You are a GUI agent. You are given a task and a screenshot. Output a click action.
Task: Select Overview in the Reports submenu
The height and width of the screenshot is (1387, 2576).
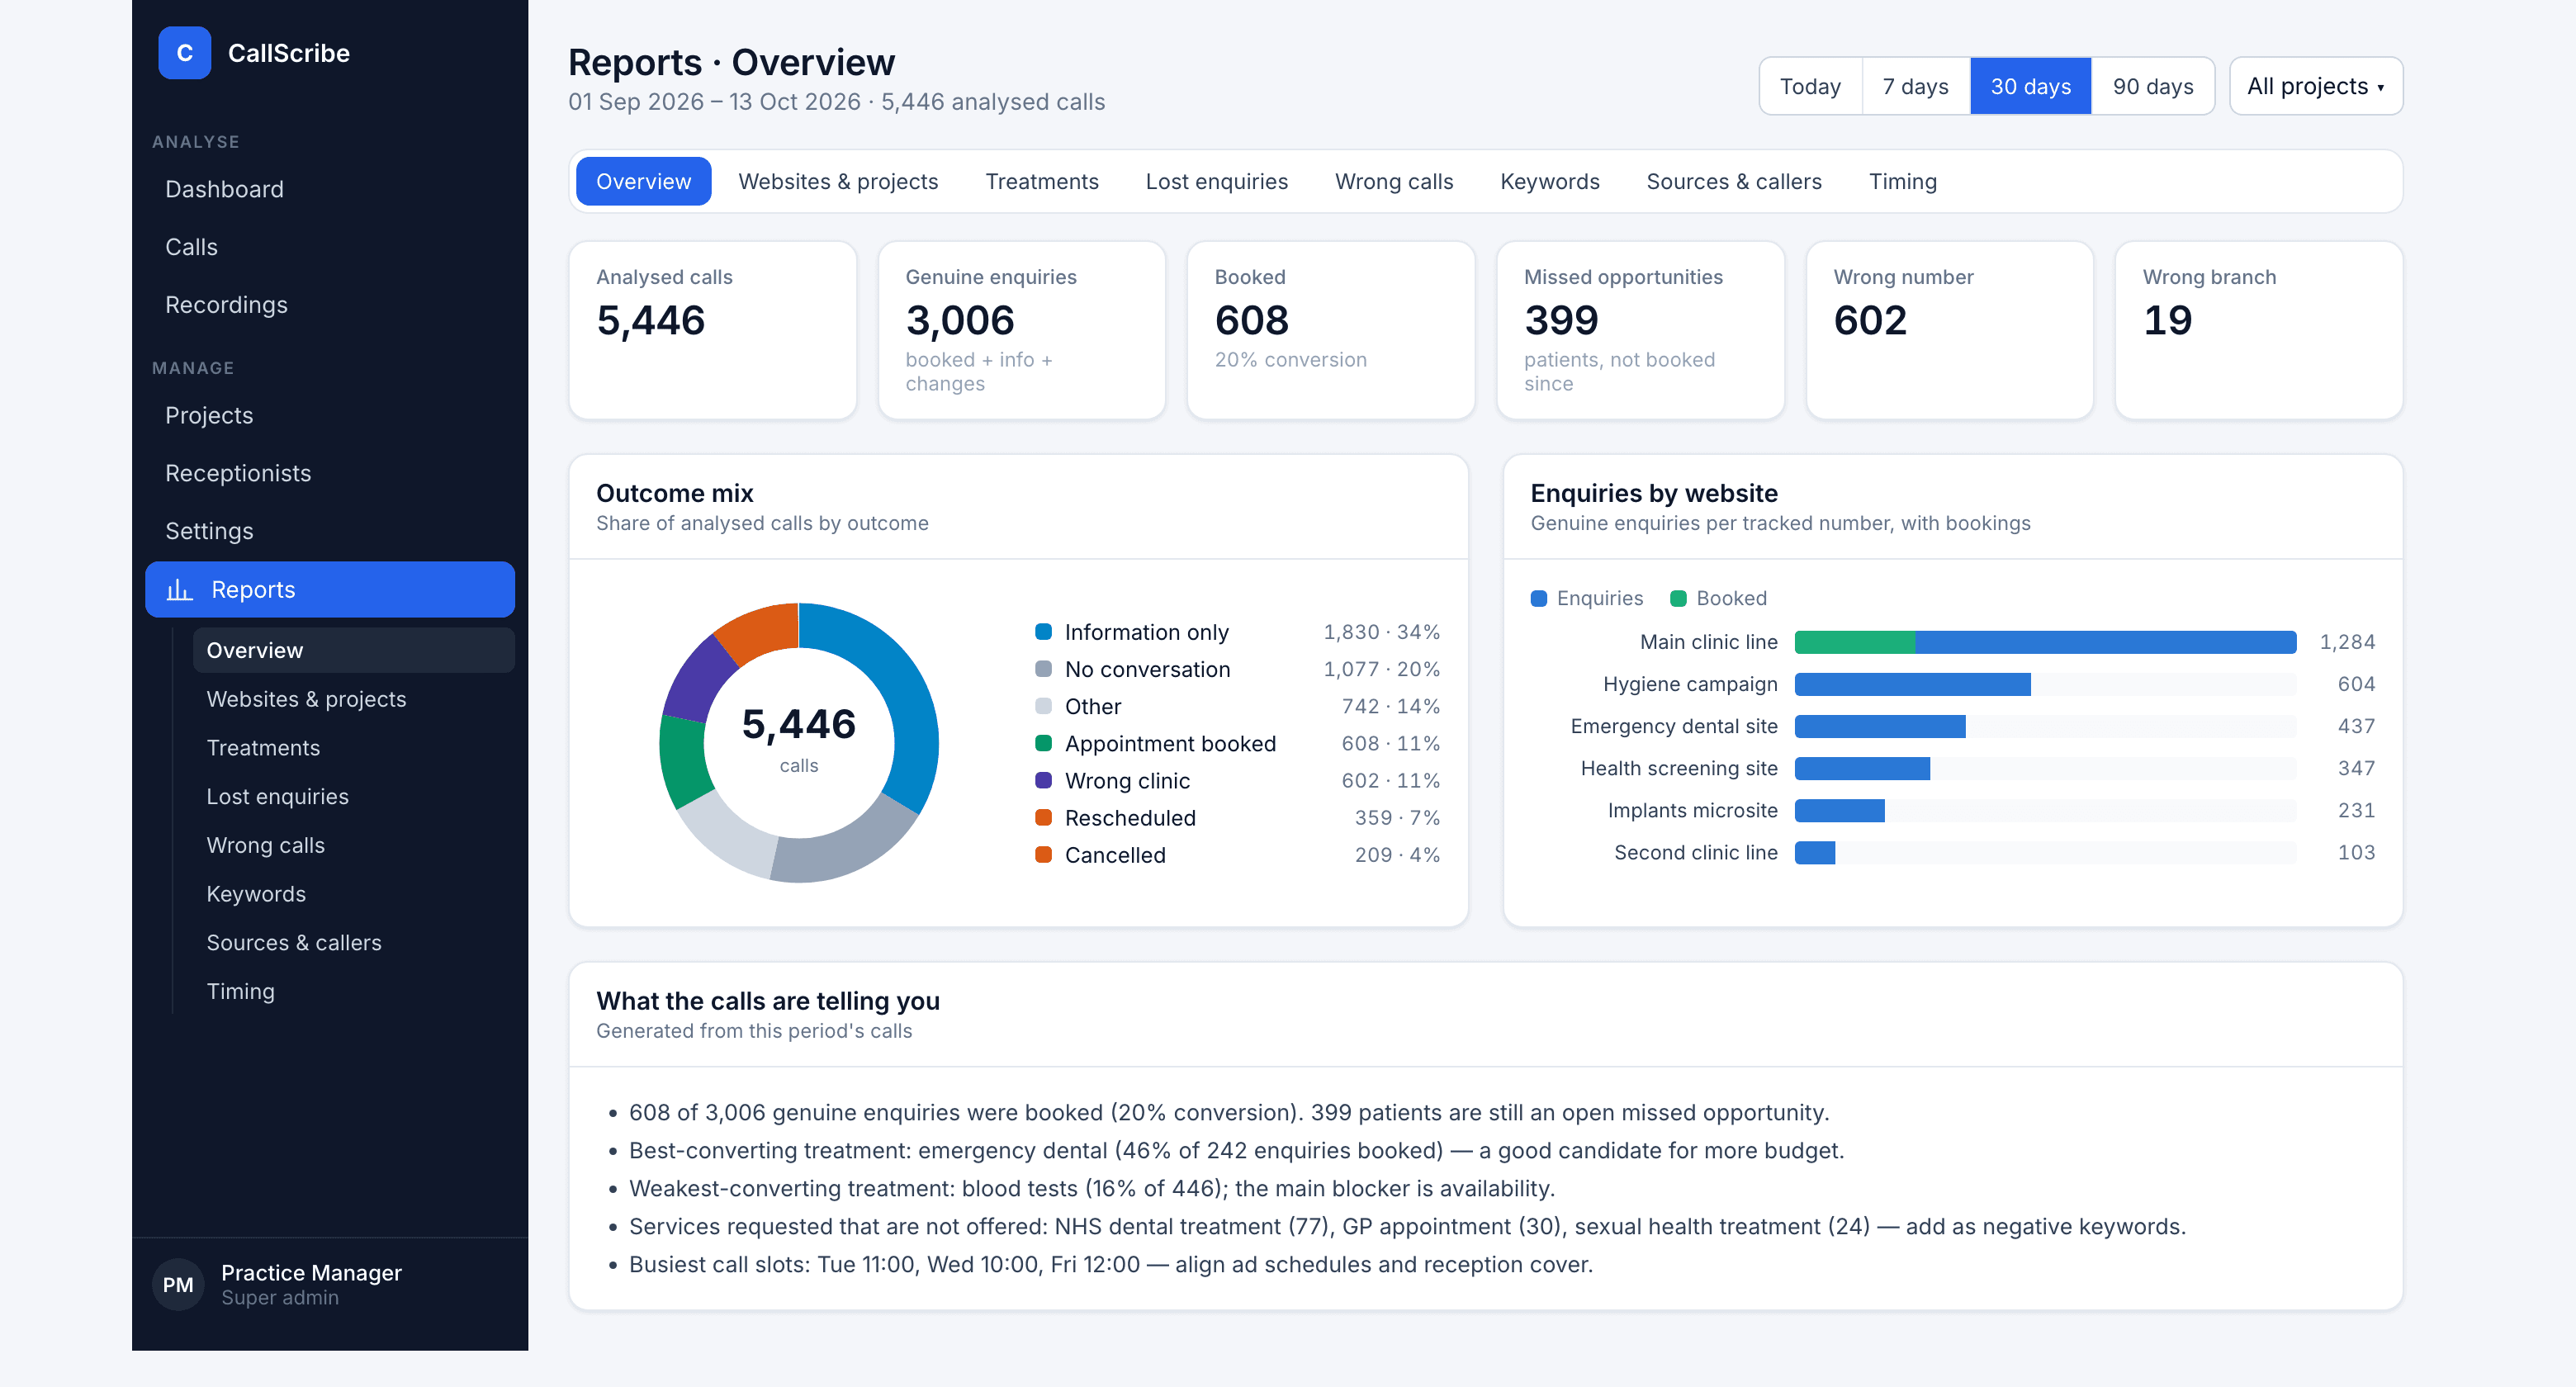[353, 650]
